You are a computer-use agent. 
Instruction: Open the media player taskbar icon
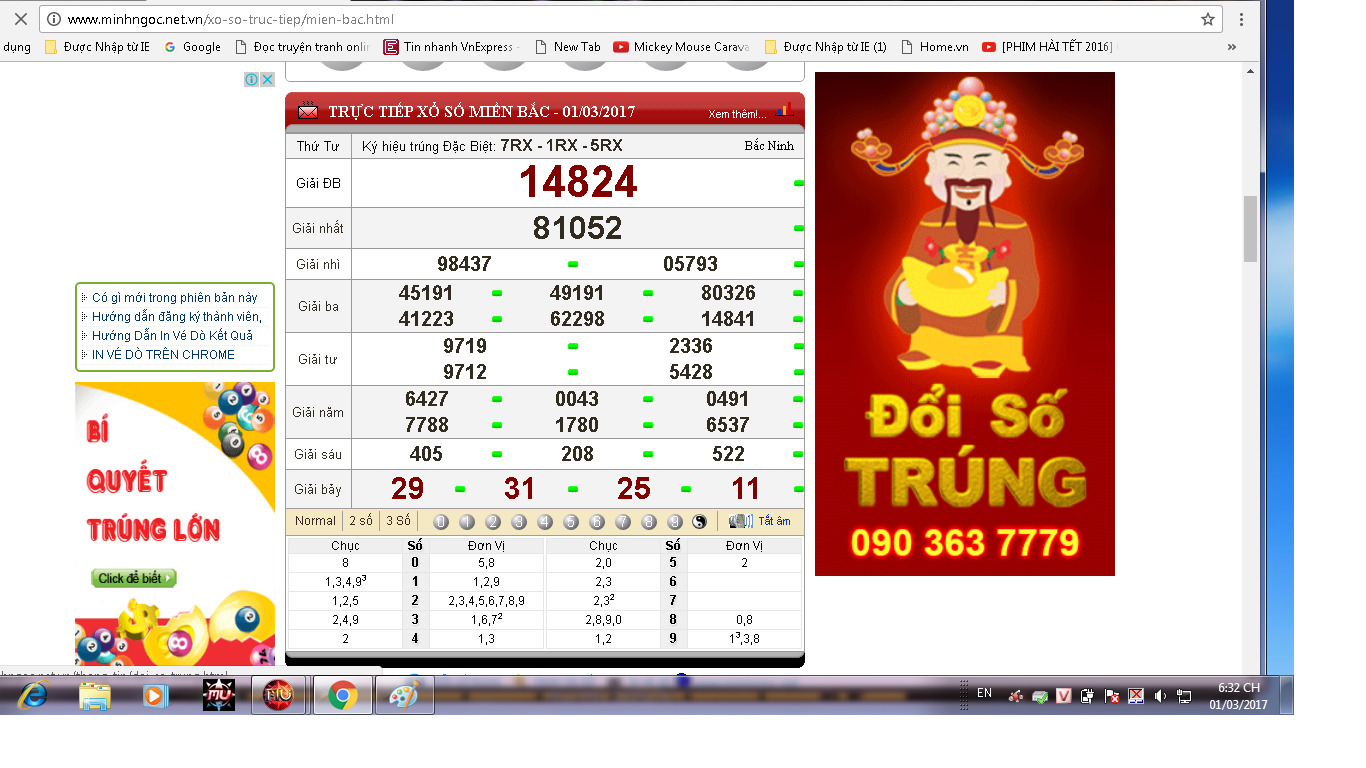pos(156,696)
